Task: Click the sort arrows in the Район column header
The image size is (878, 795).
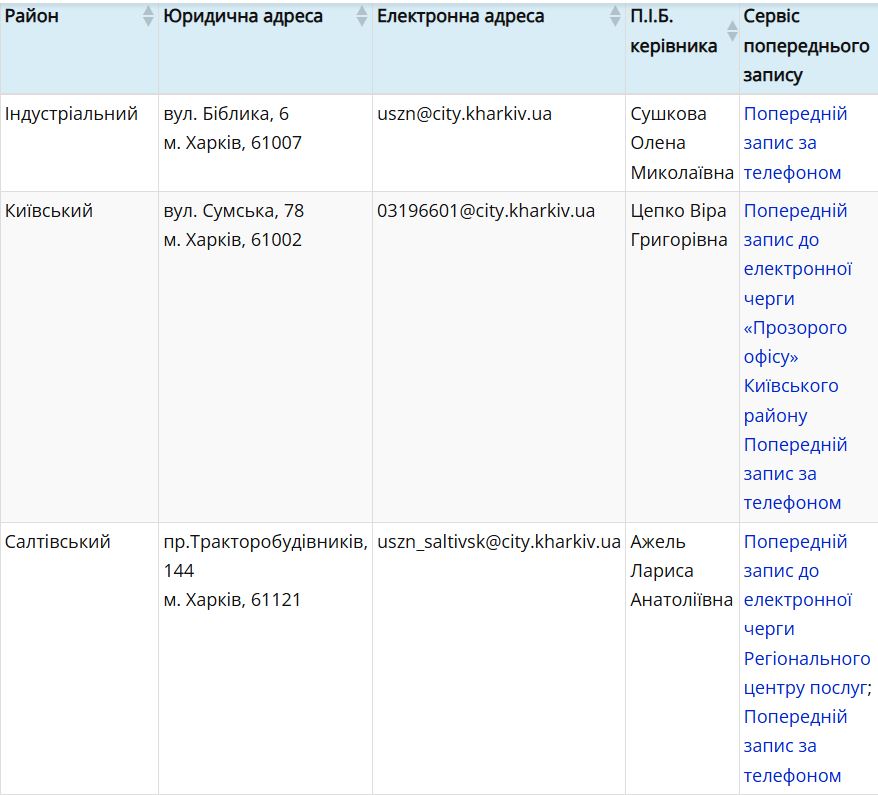Action: (x=148, y=17)
